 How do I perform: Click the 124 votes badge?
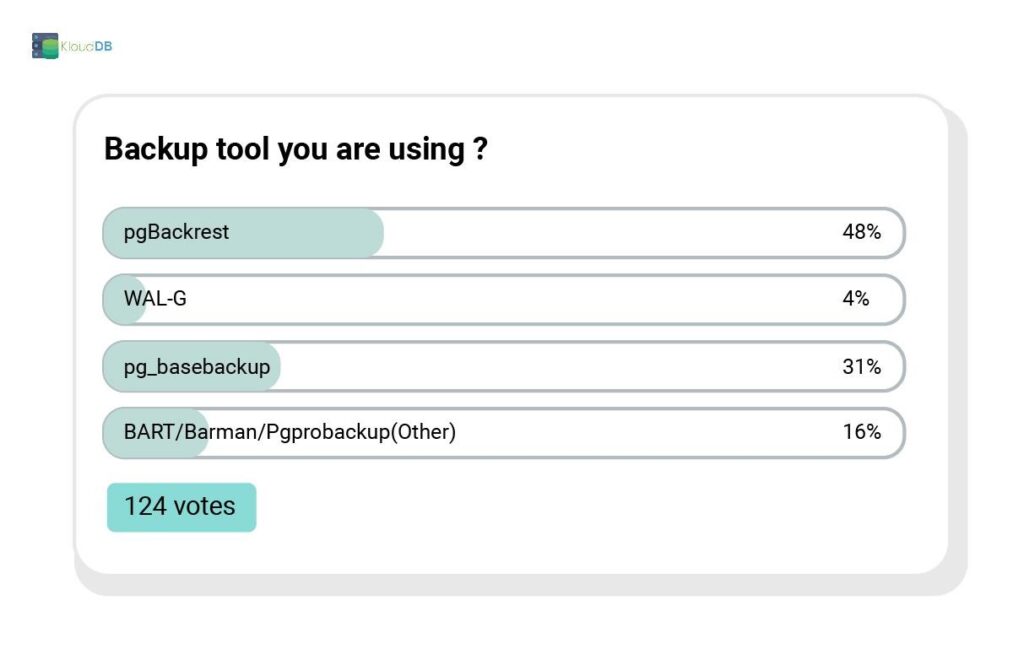coord(181,507)
